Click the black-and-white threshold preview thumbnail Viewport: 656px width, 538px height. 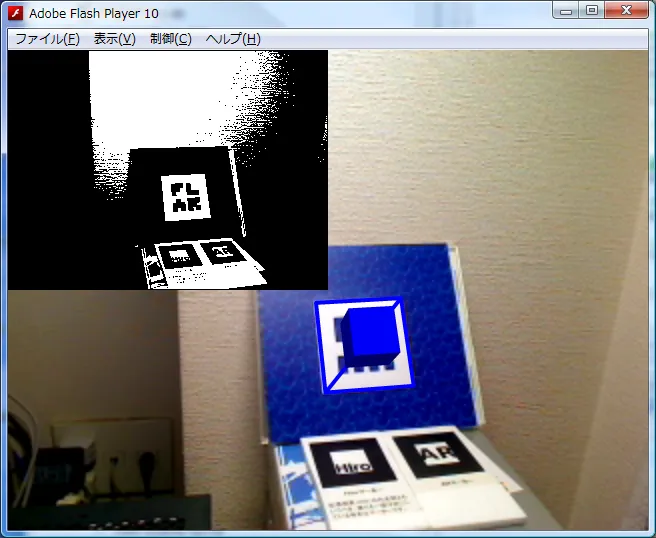click(168, 170)
